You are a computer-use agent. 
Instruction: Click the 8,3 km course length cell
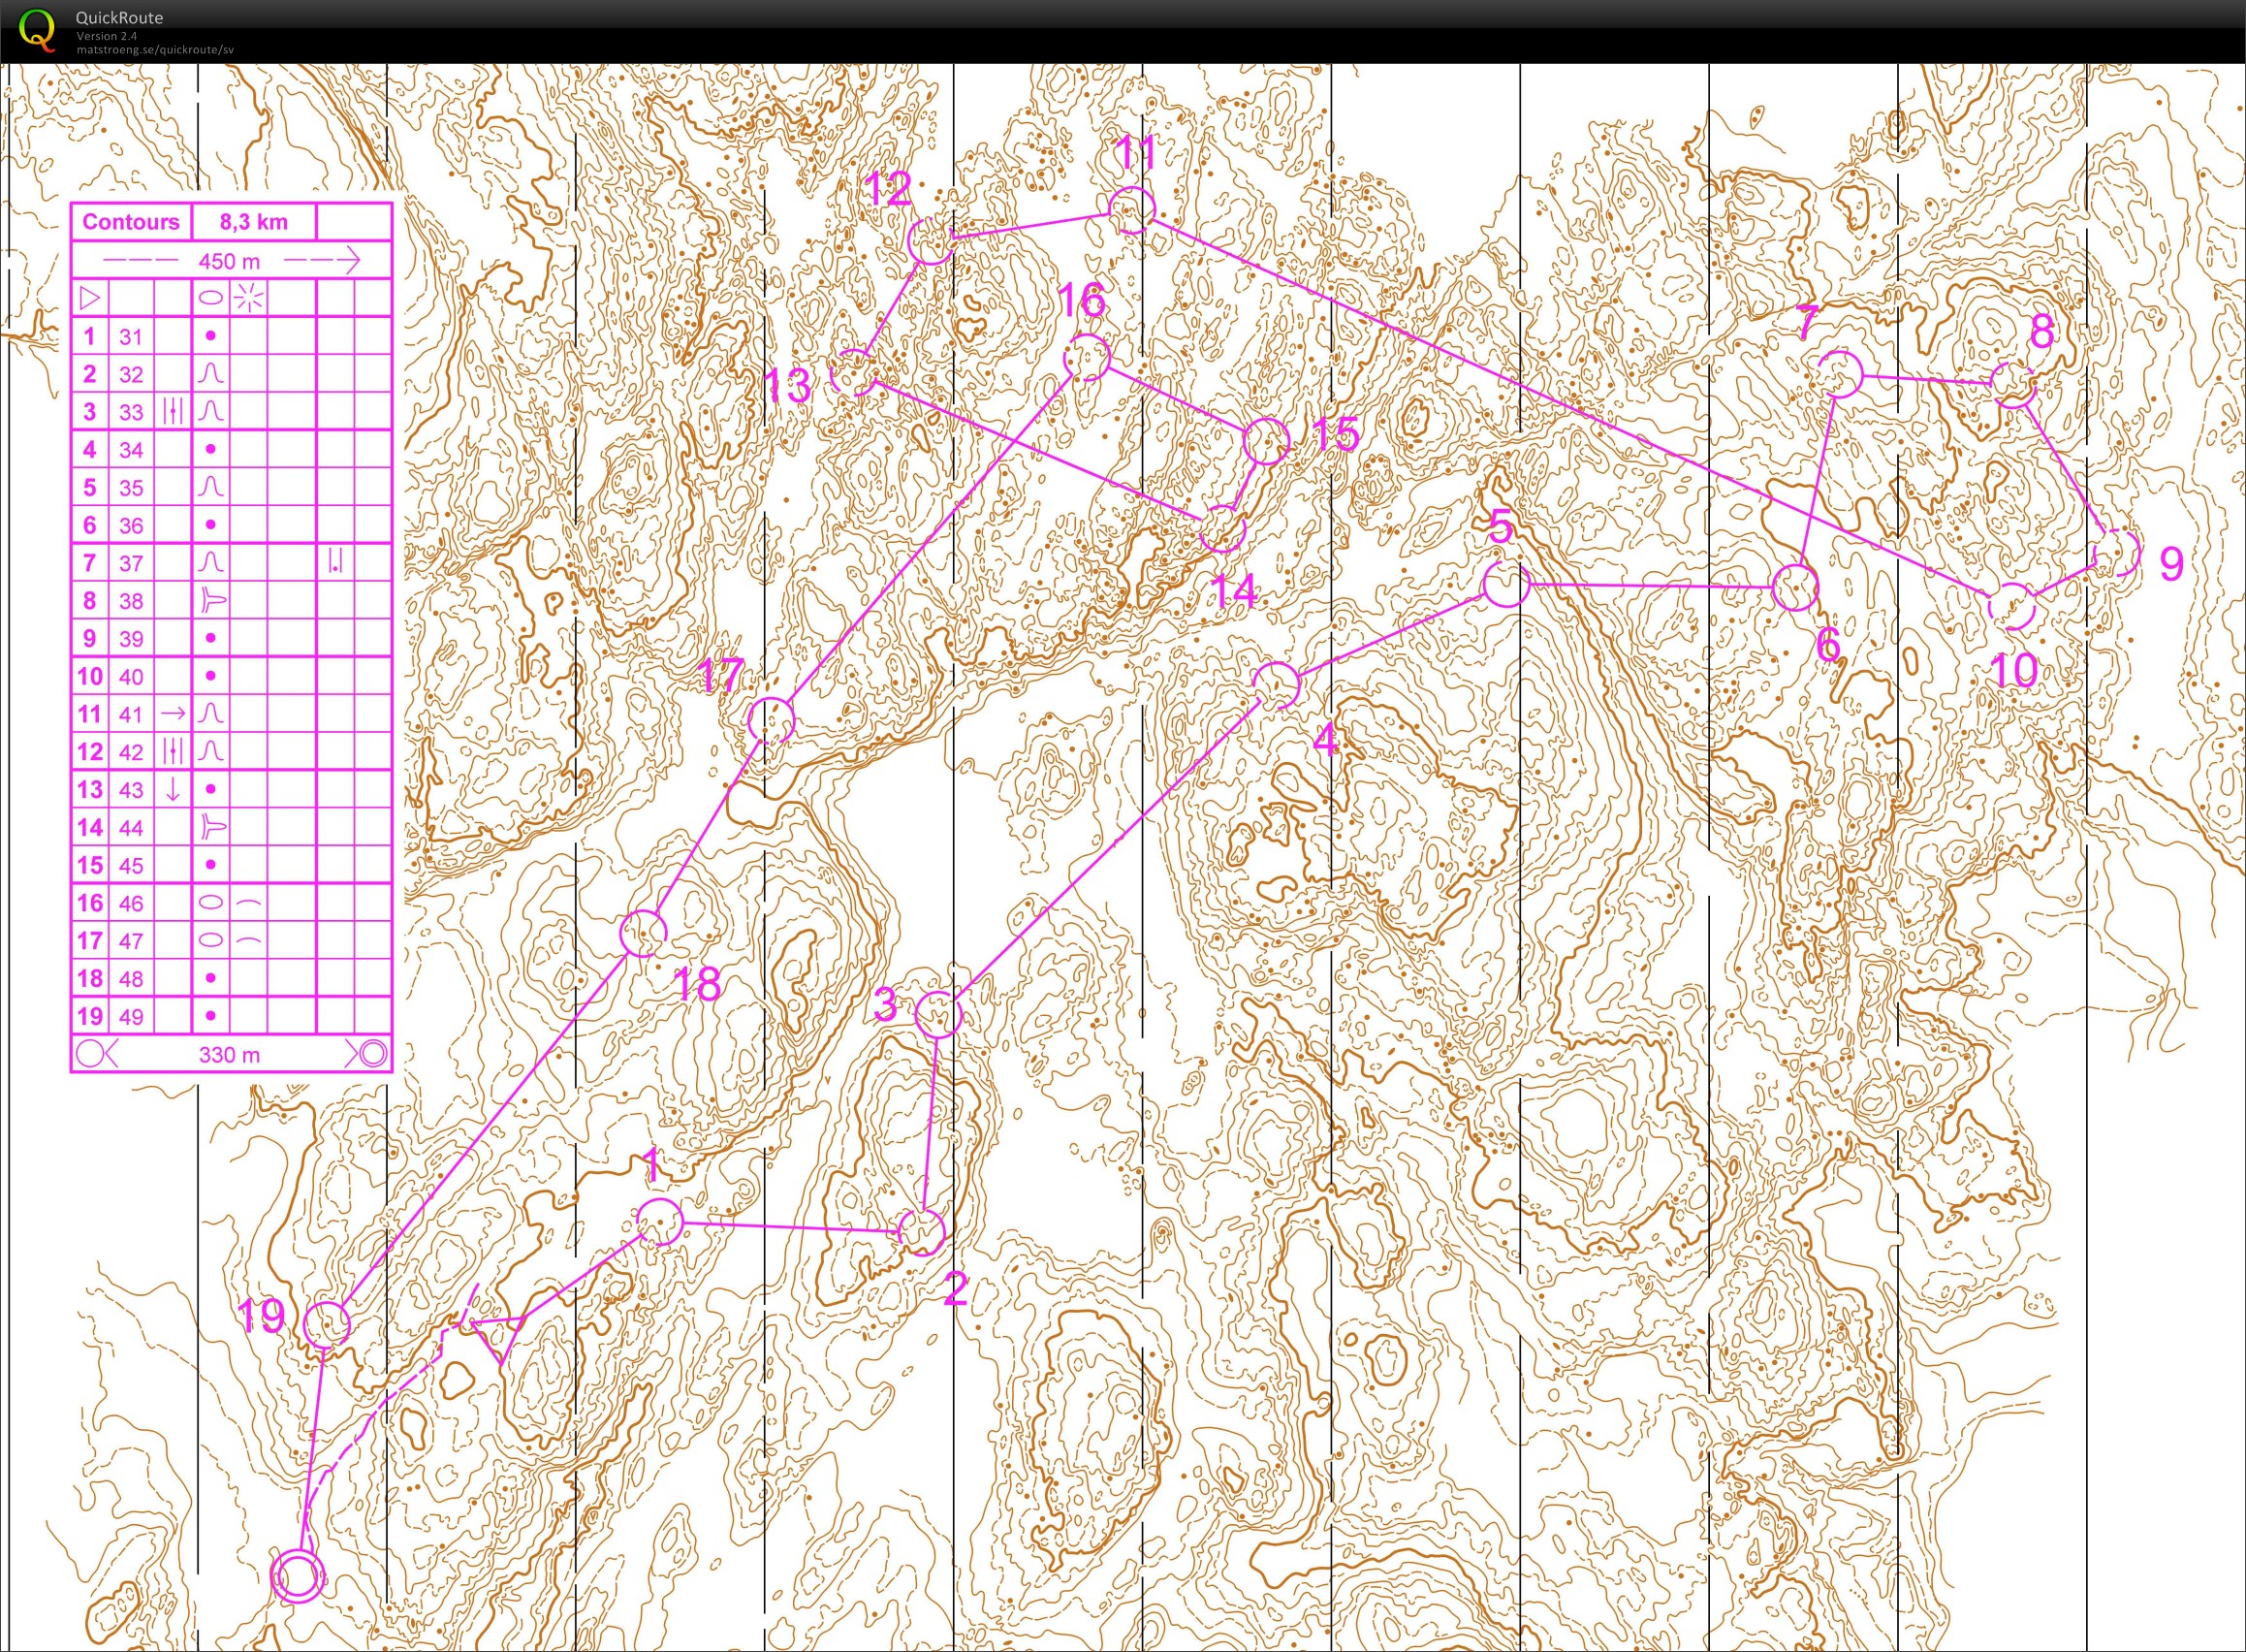coord(254,222)
